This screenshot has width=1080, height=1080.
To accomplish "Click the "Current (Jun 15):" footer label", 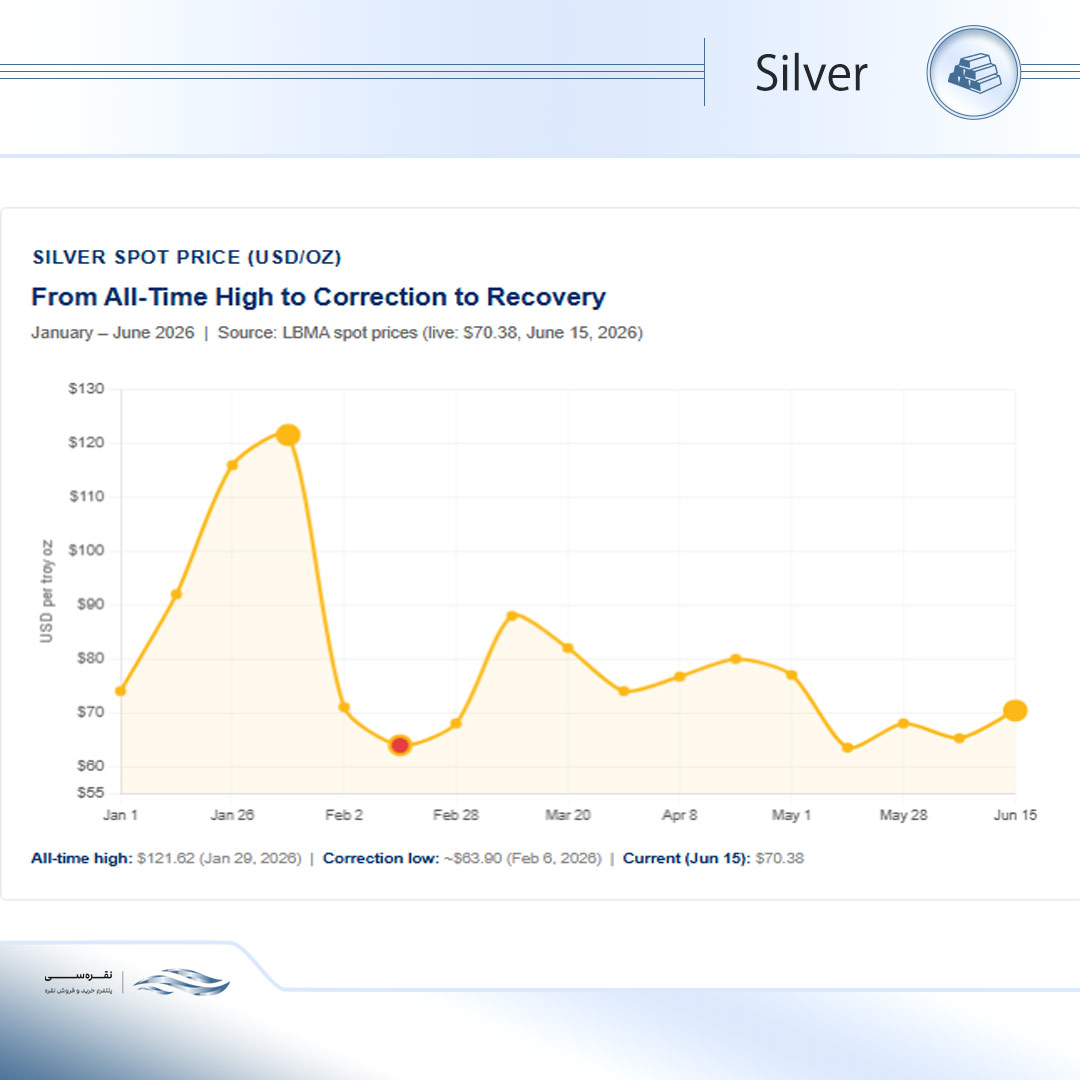I will point(687,858).
